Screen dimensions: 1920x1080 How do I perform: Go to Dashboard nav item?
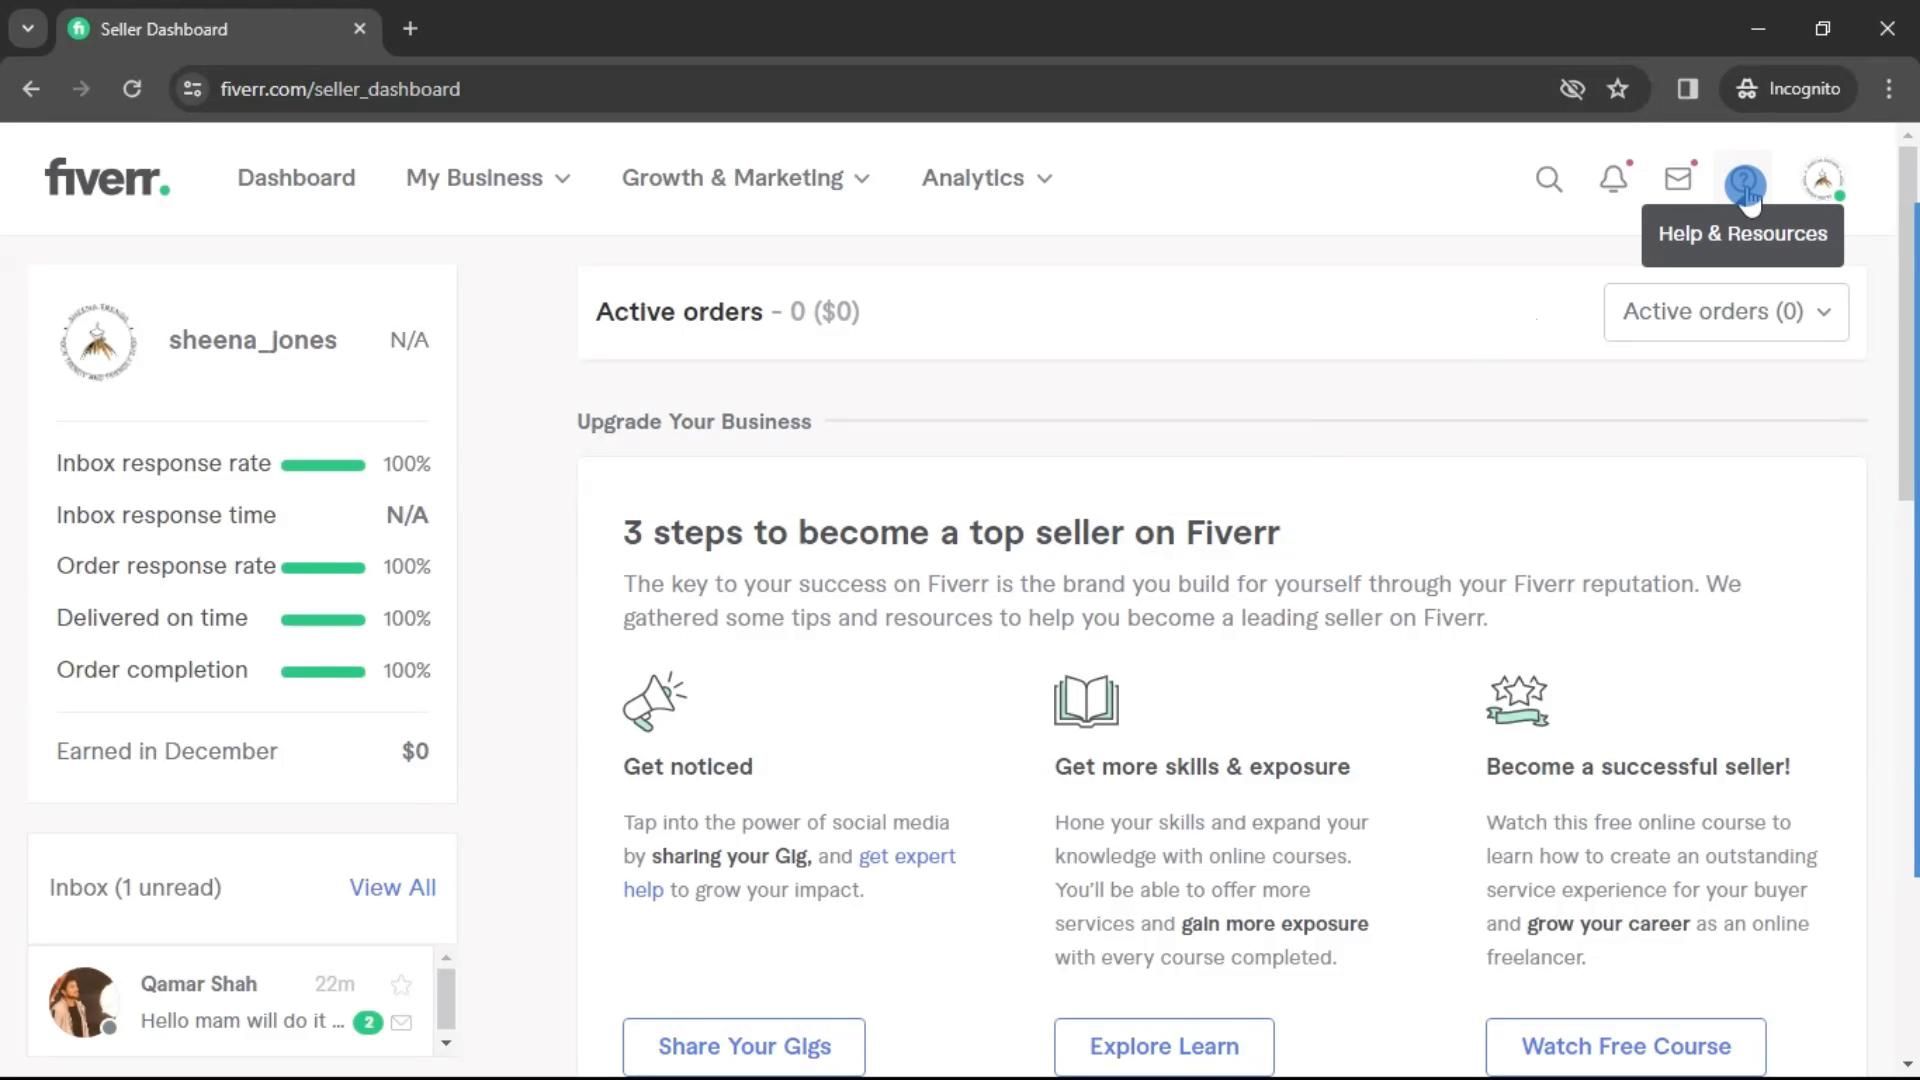[296, 178]
